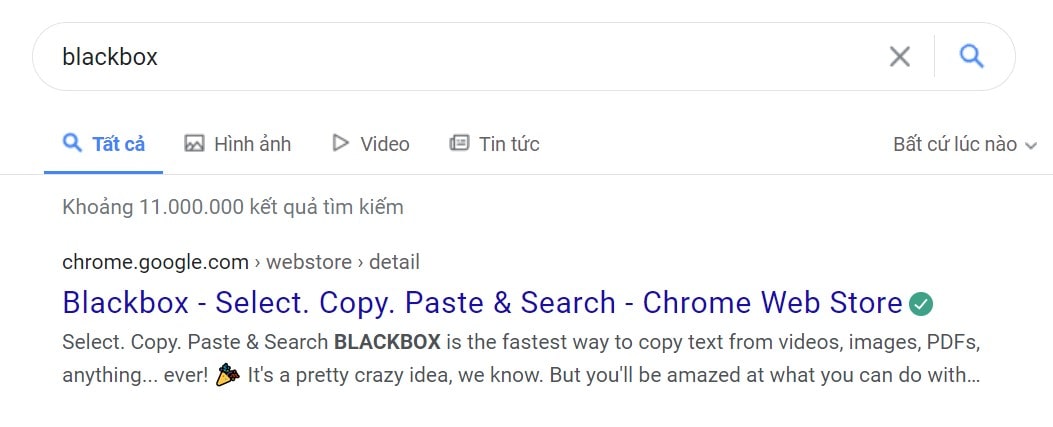Open the Tin tức news tab
This screenshot has width=1053, height=427.
coord(494,144)
